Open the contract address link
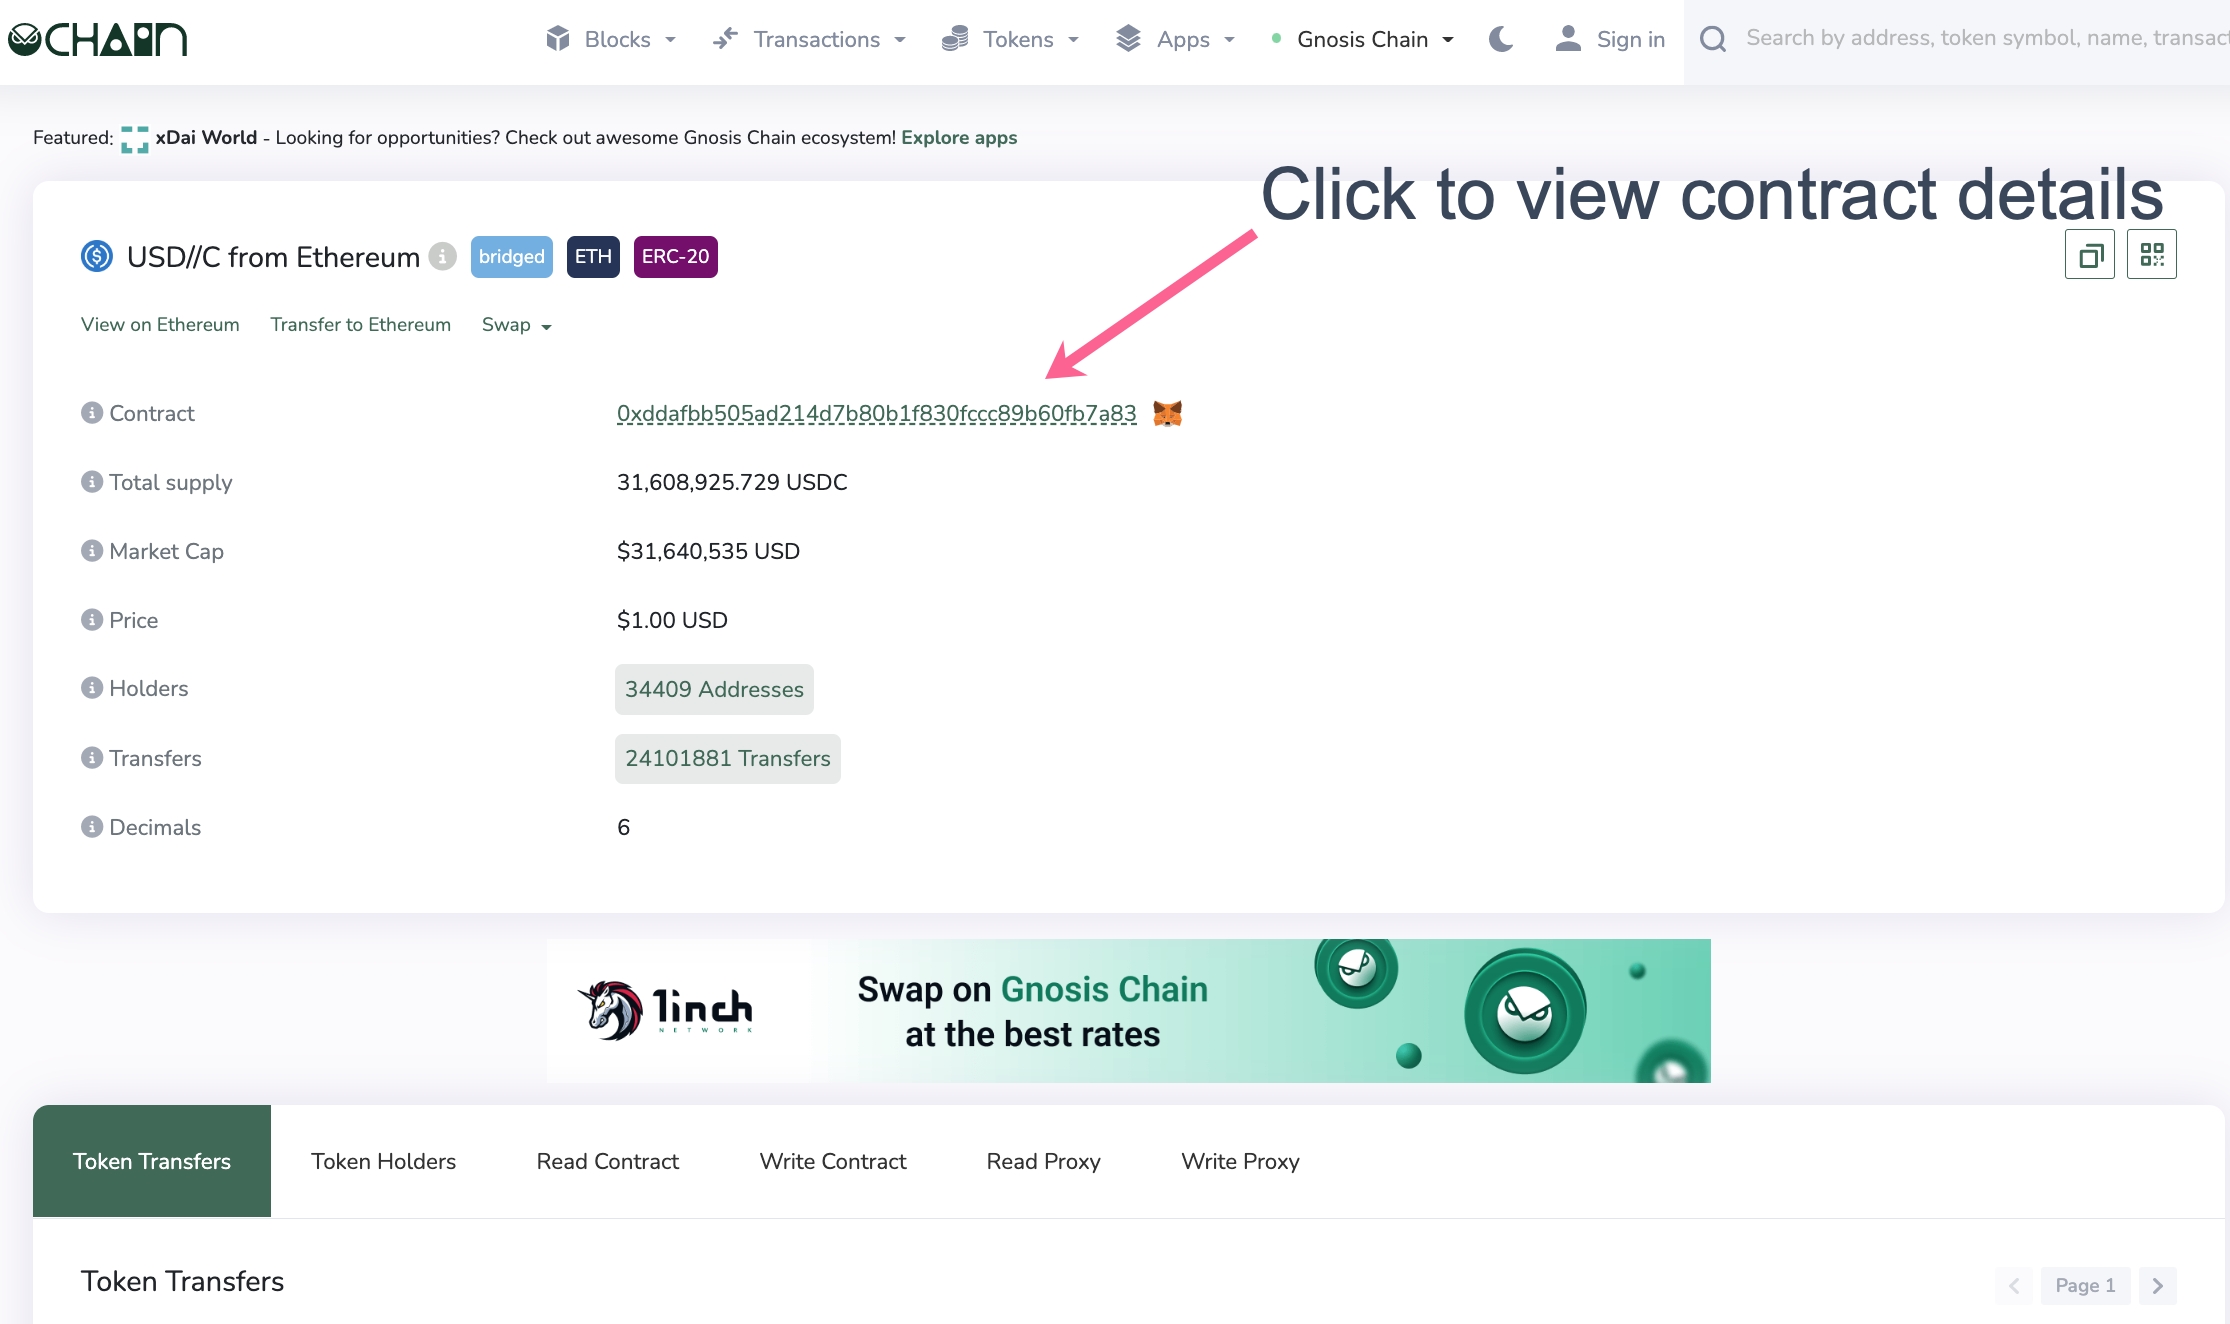2230x1324 pixels. [x=877, y=413]
